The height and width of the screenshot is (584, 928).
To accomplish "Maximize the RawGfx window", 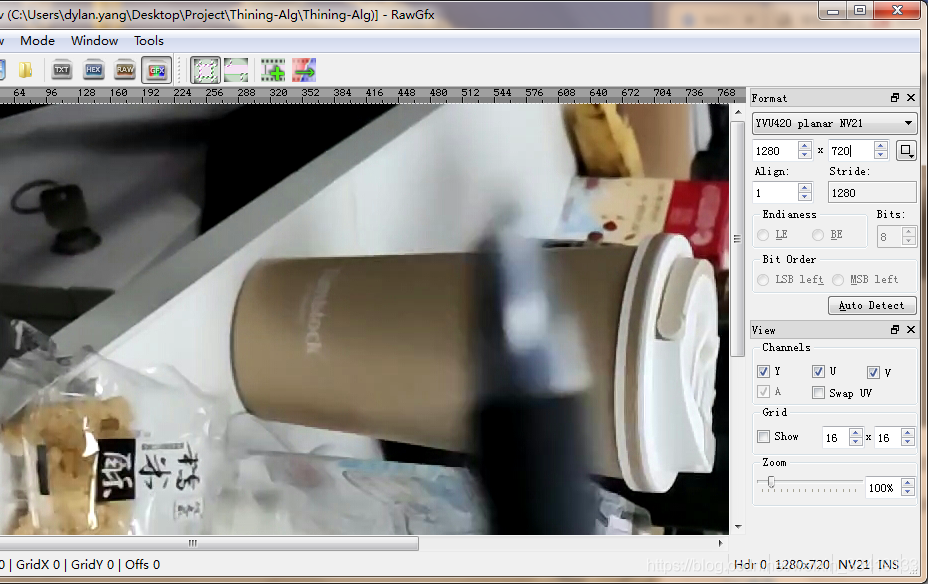I will (x=860, y=11).
